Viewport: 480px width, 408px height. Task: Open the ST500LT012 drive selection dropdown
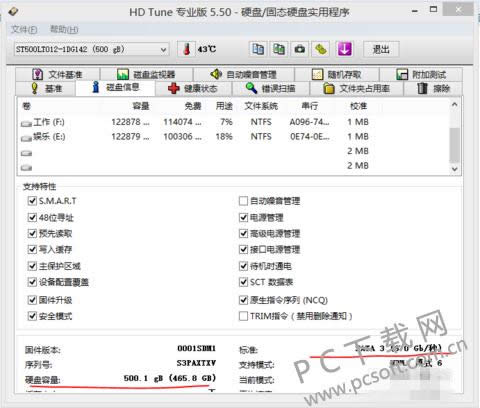[91, 50]
